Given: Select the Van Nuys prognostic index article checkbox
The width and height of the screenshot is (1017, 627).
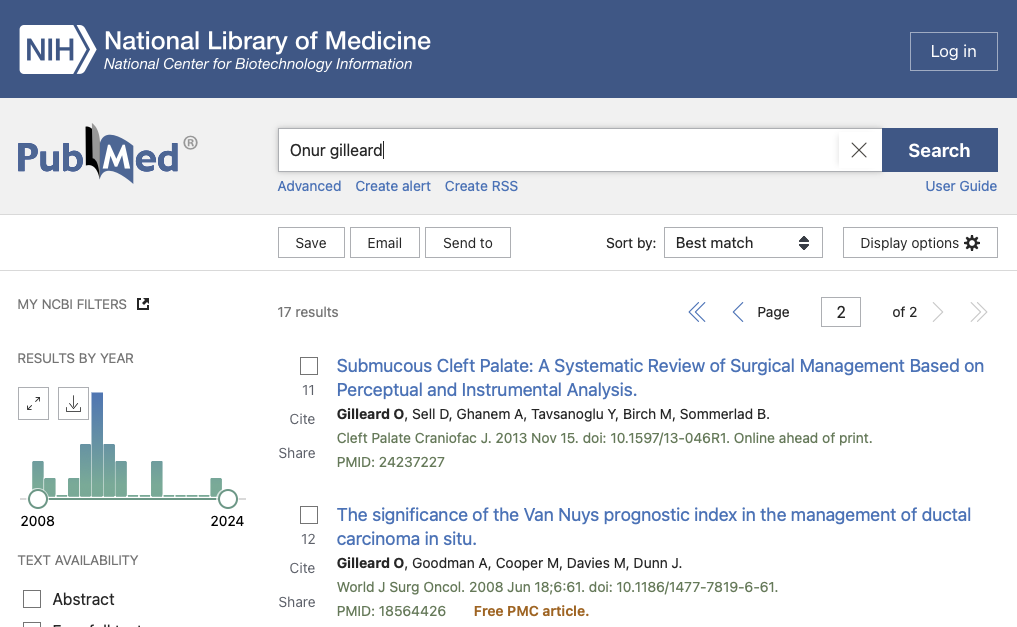Looking at the screenshot, I should (309, 514).
